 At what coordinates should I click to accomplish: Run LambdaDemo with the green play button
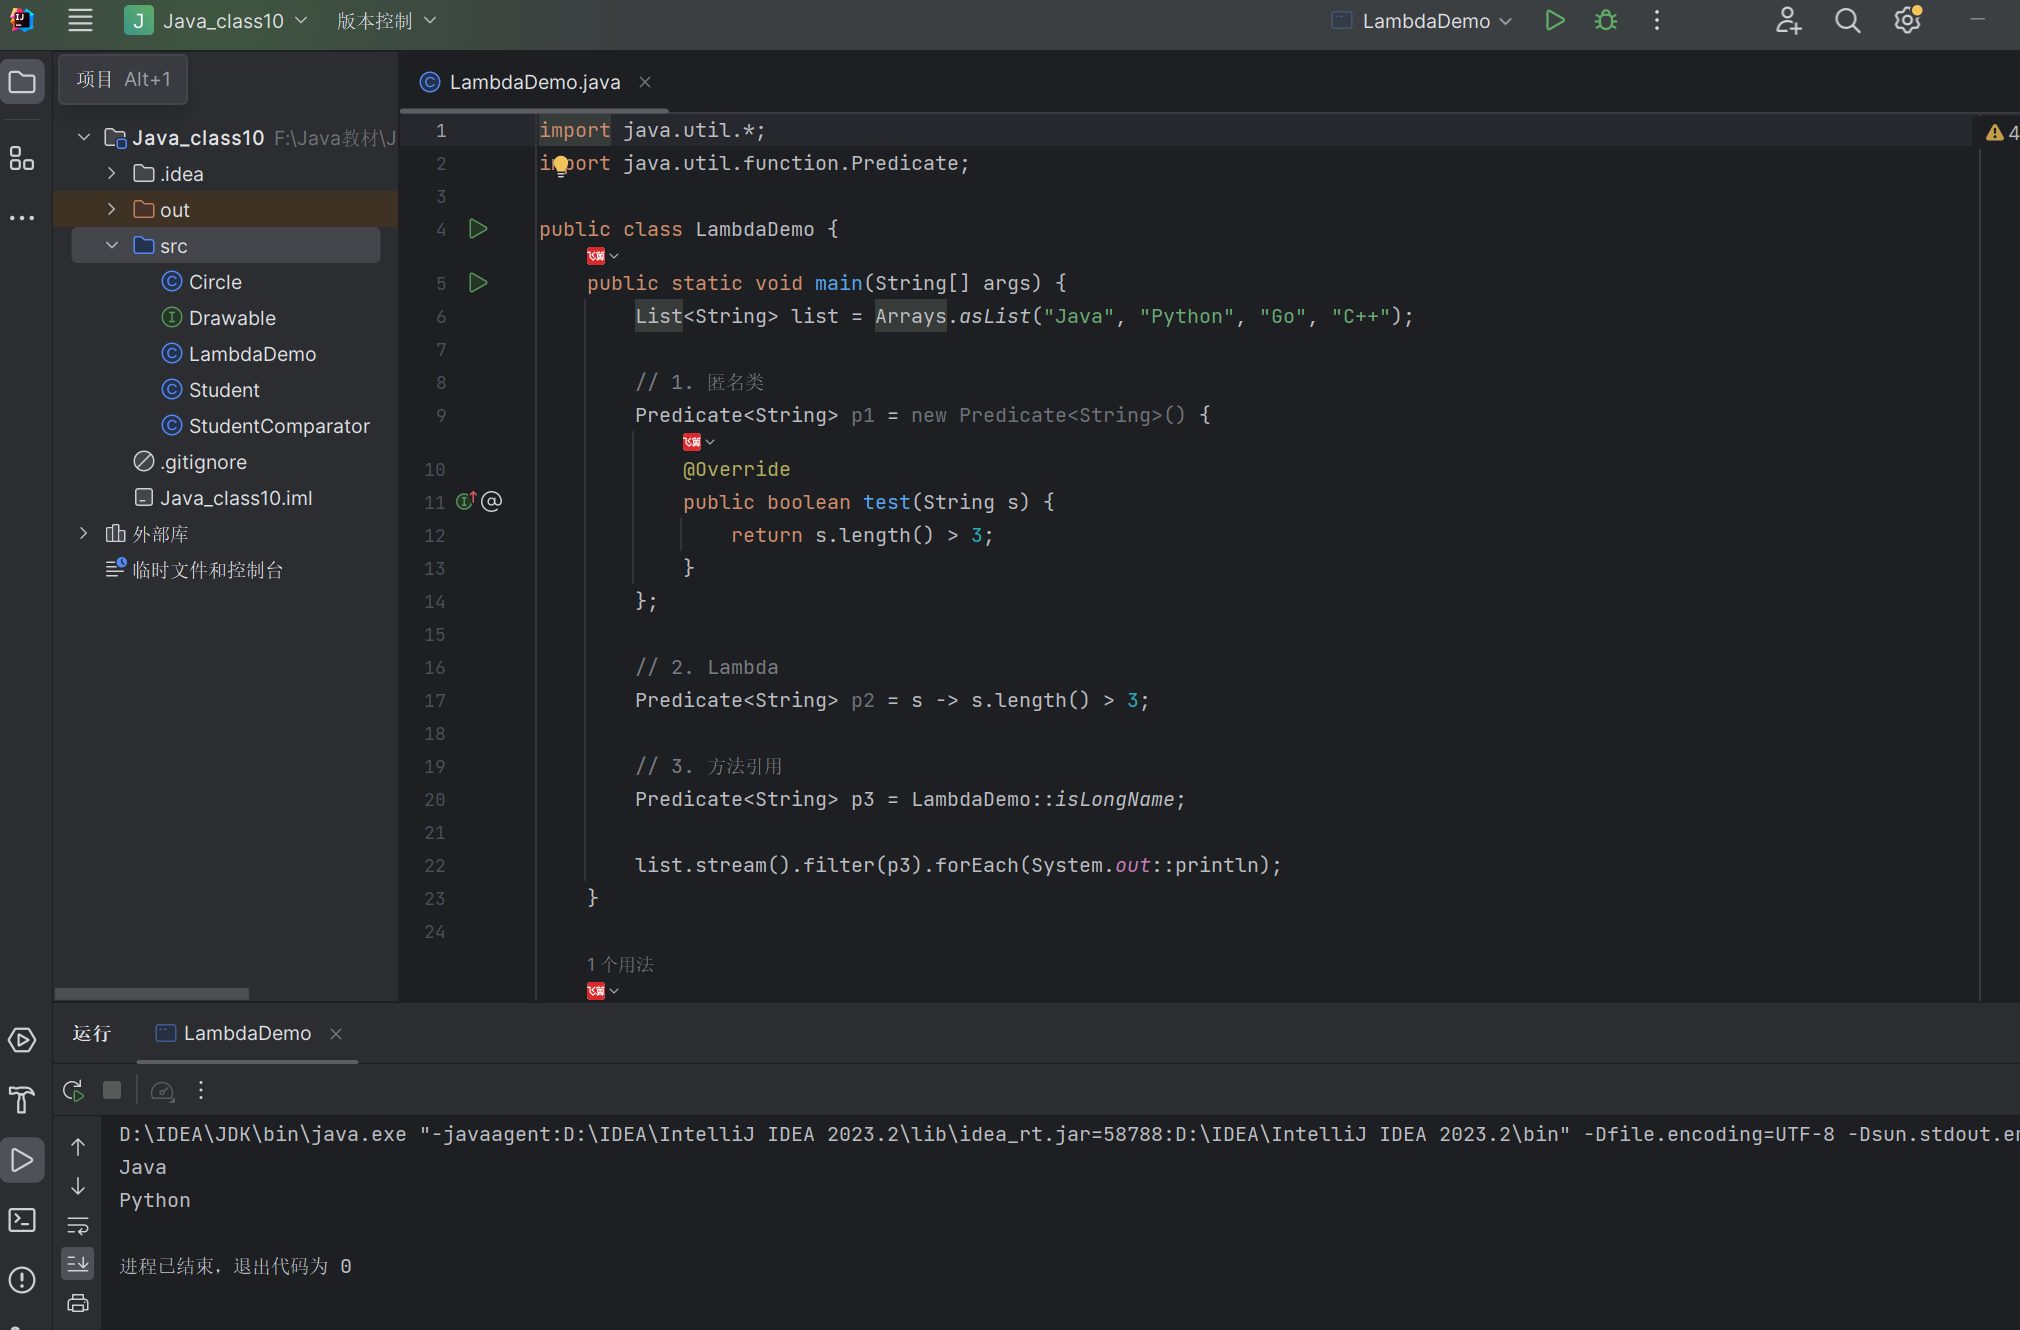[x=1554, y=21]
